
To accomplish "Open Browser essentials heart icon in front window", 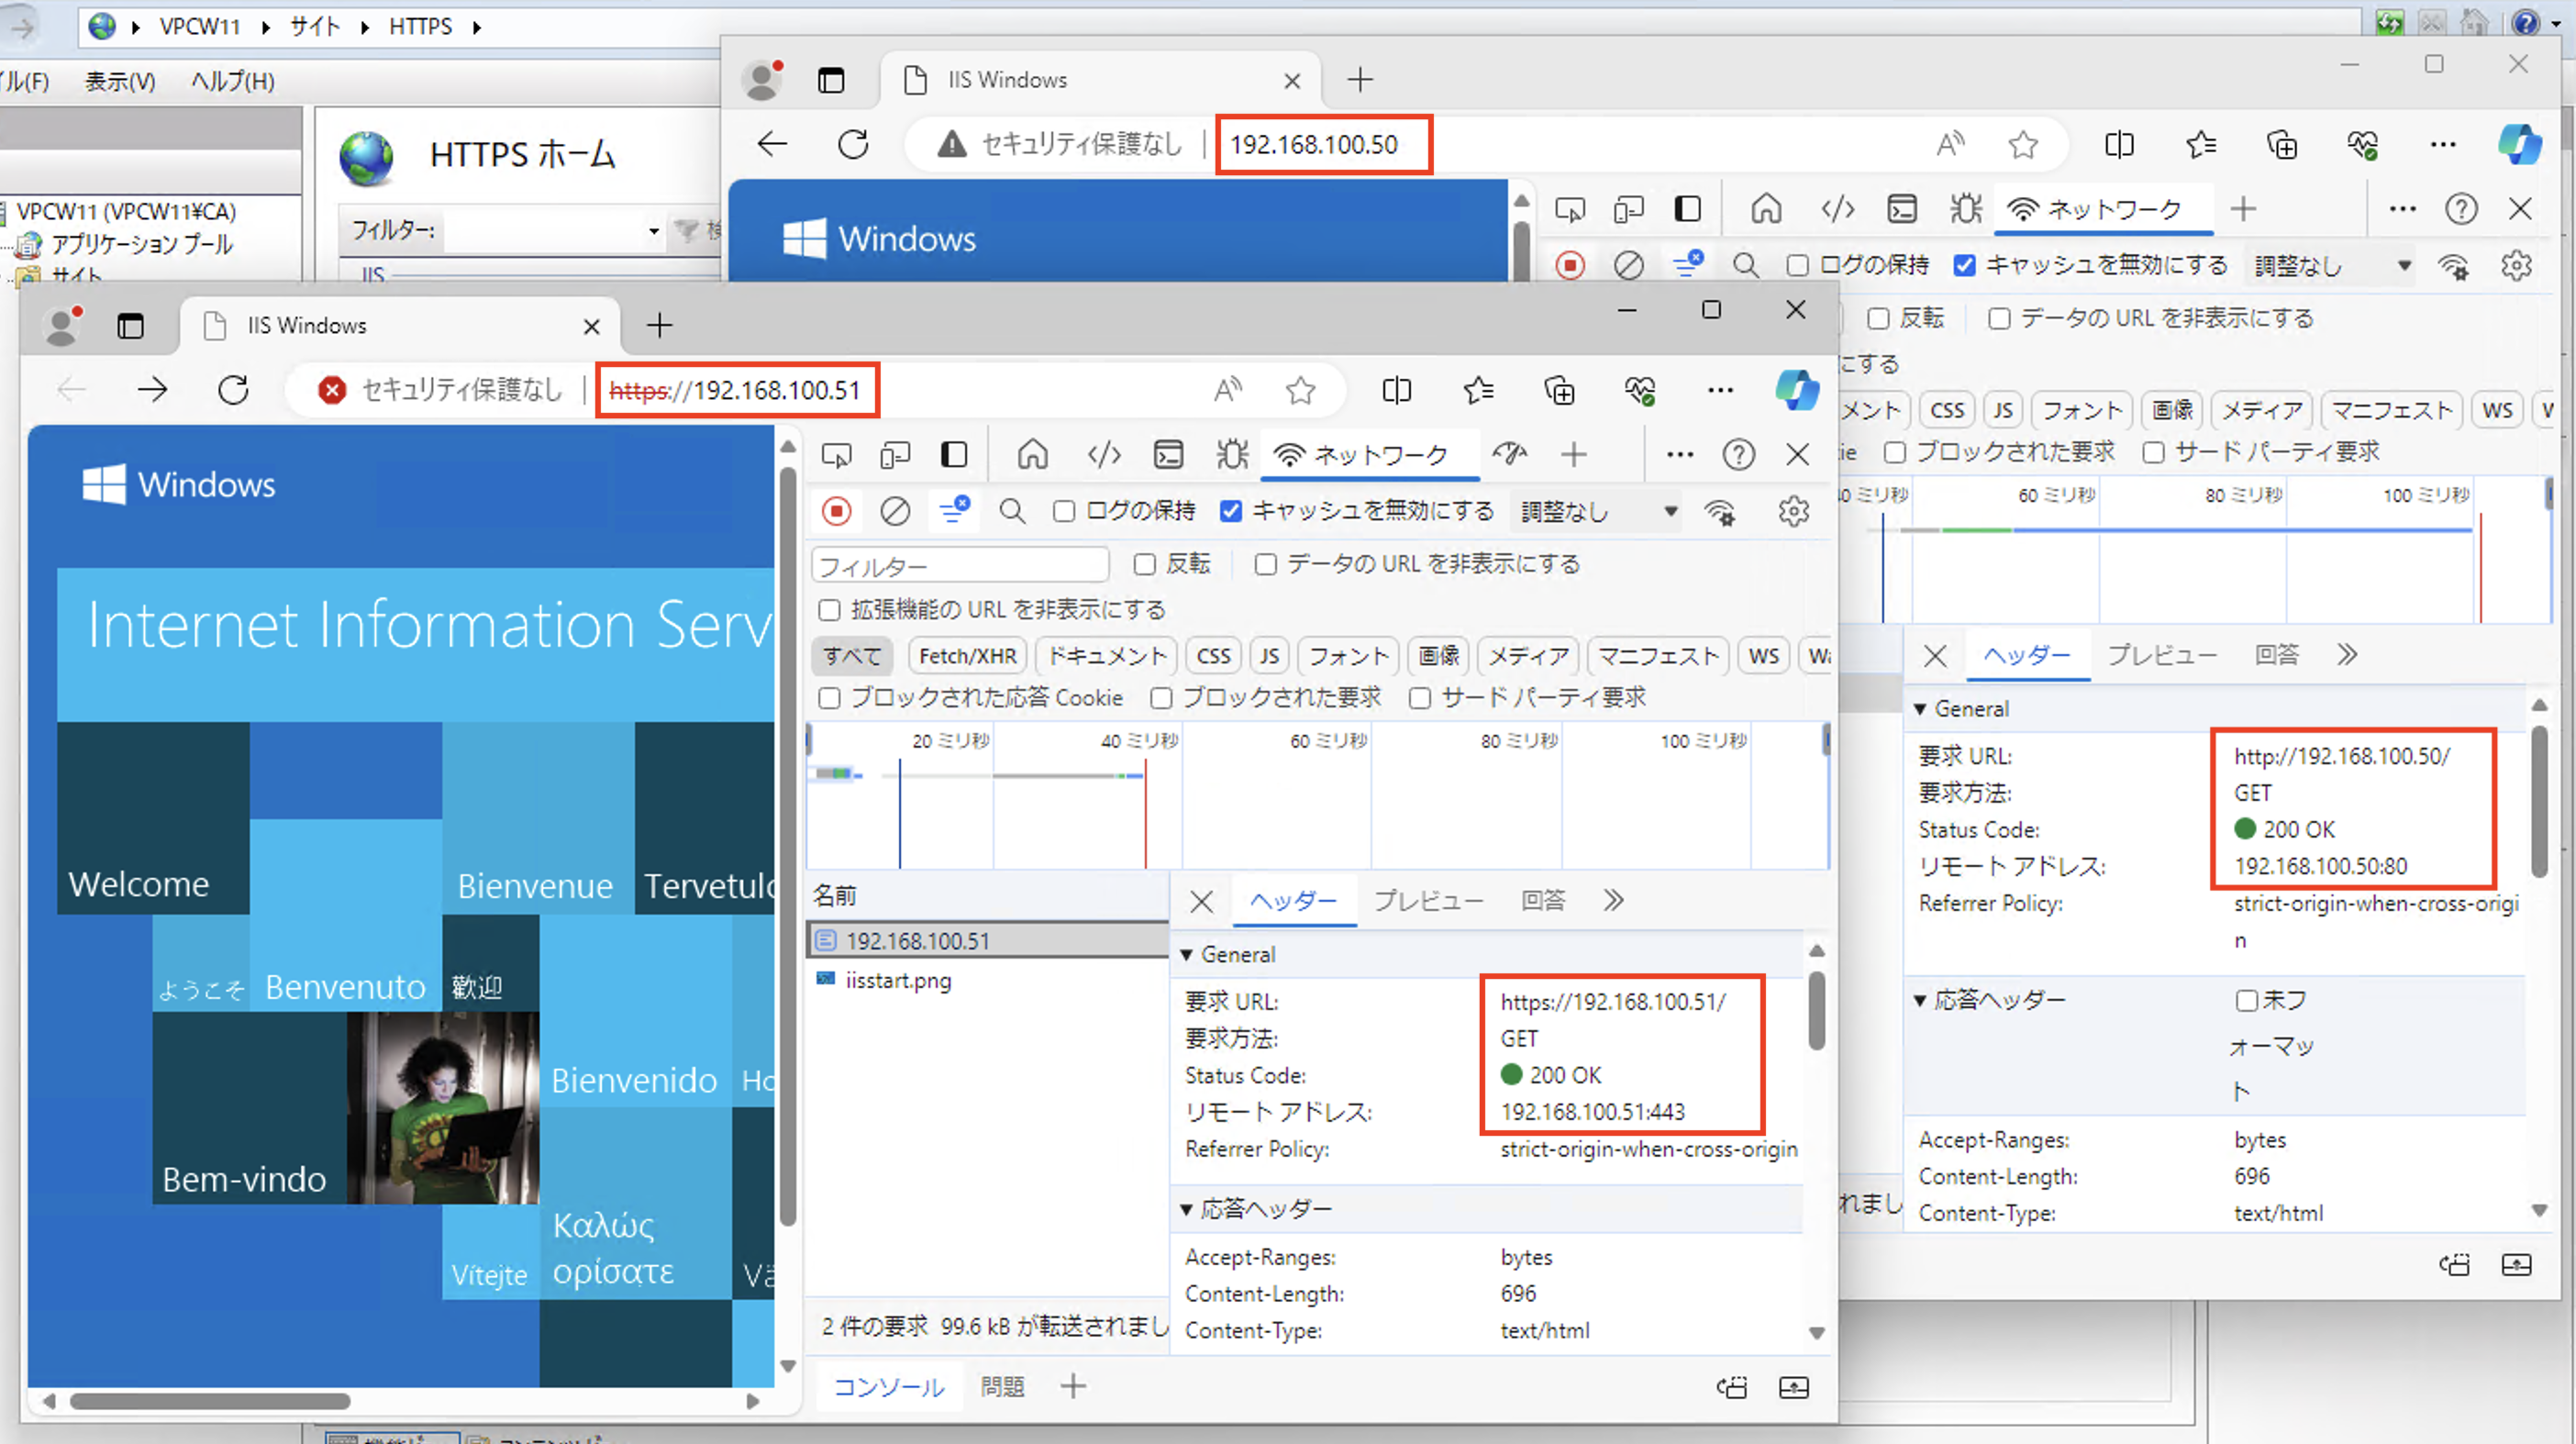I will pyautogui.click(x=1640, y=389).
